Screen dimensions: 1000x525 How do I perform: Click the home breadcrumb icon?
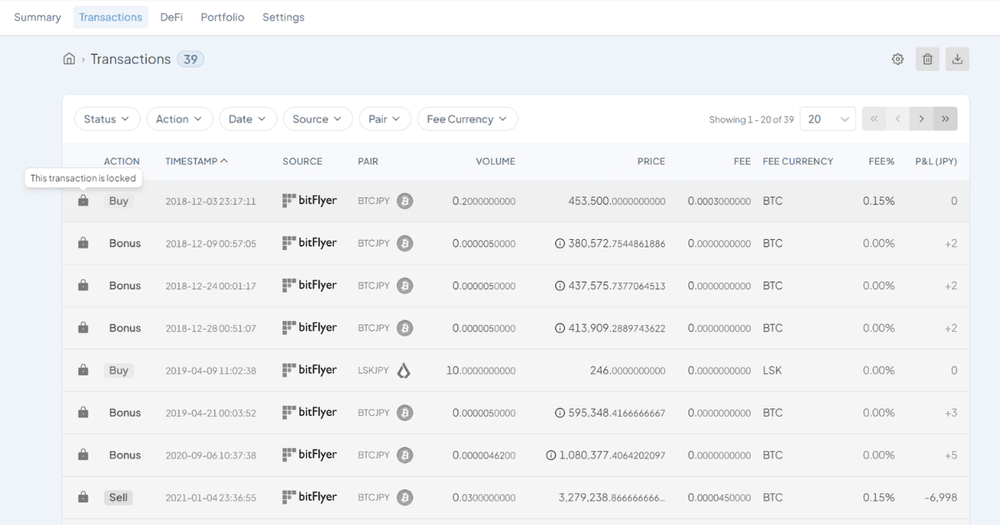pos(69,59)
